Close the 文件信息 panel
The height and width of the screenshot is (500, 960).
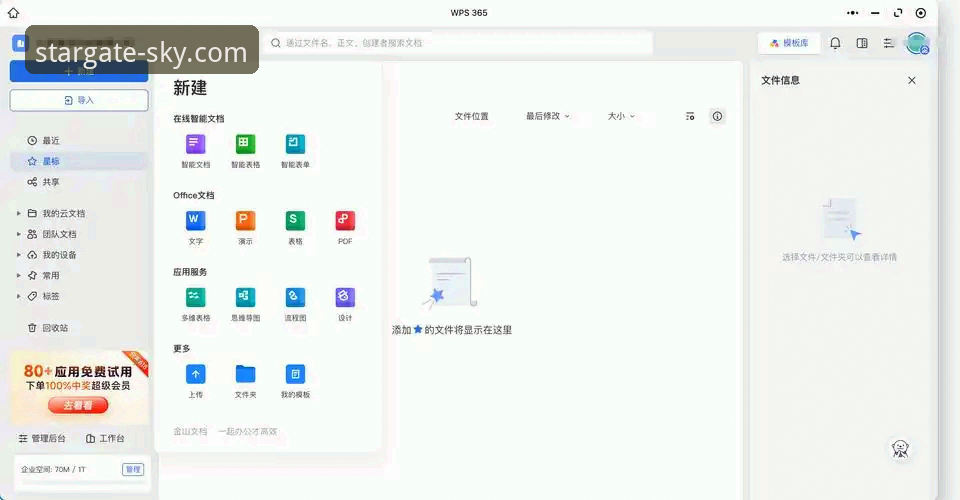(x=912, y=80)
